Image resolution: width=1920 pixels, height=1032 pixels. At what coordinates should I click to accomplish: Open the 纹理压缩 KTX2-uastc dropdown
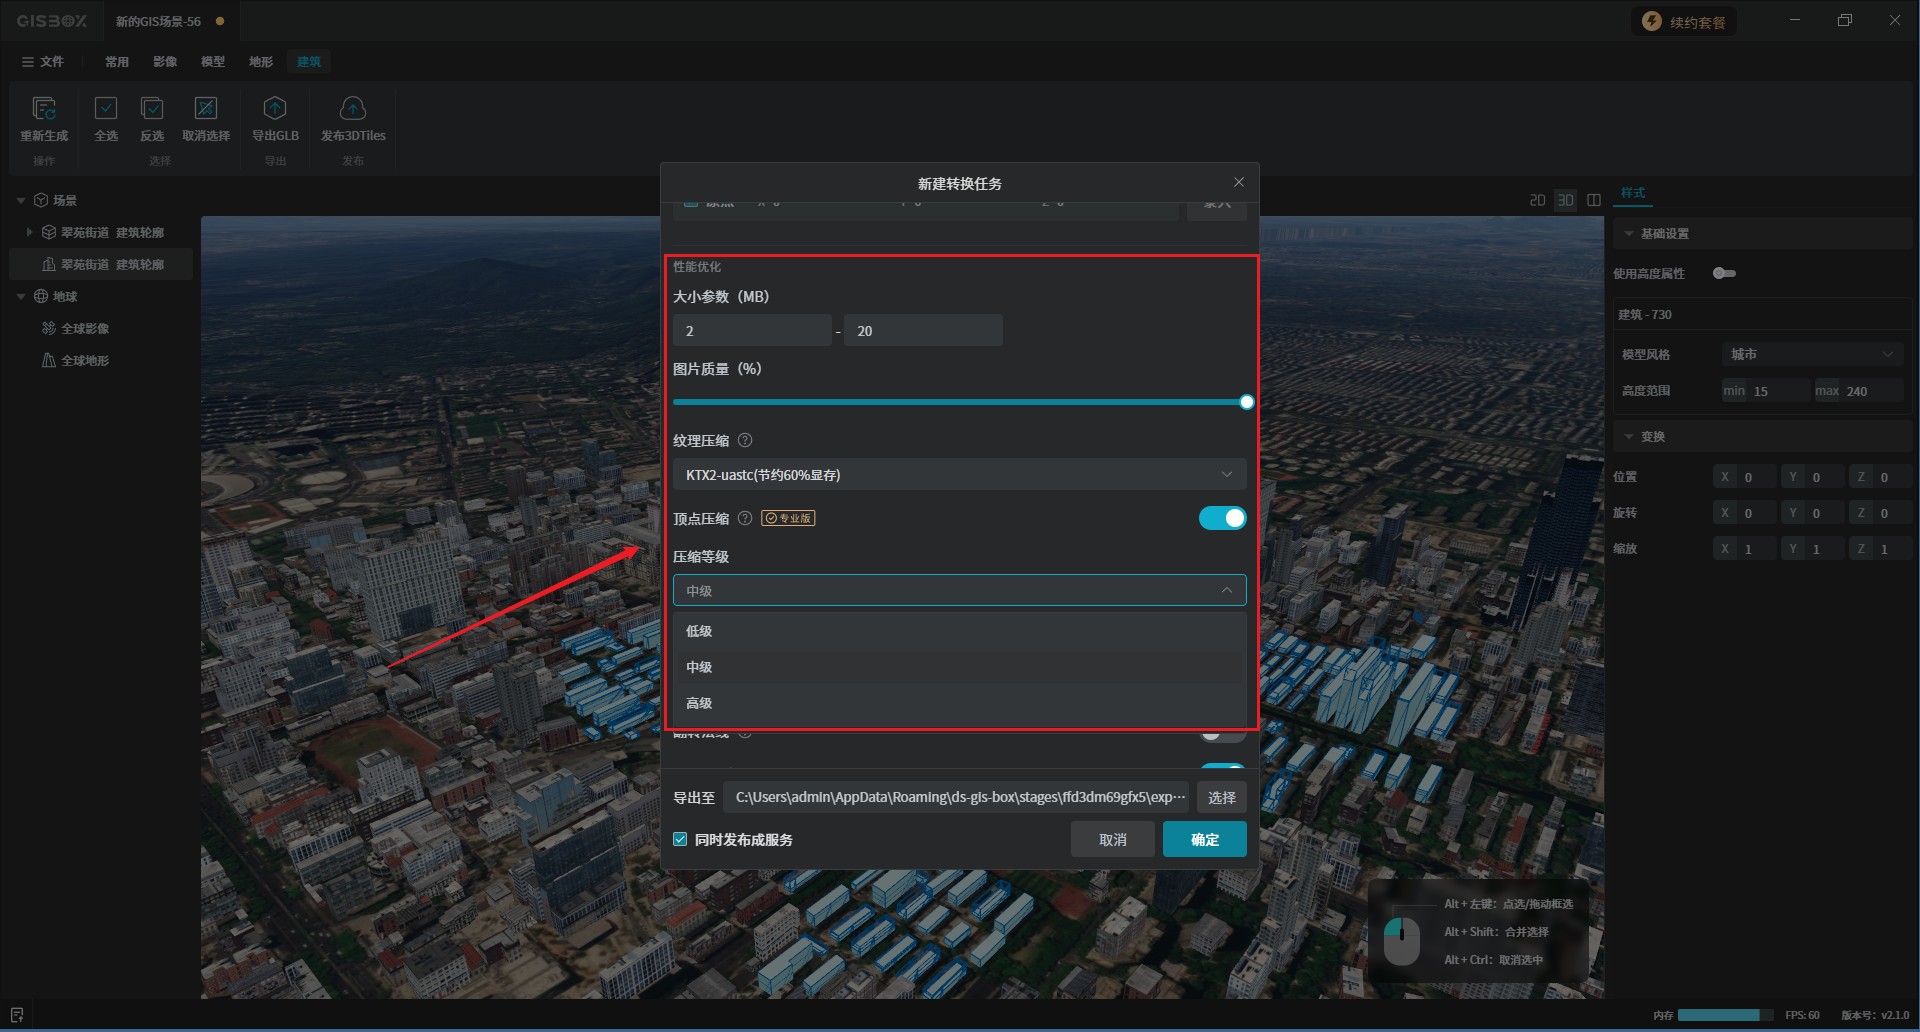click(959, 475)
